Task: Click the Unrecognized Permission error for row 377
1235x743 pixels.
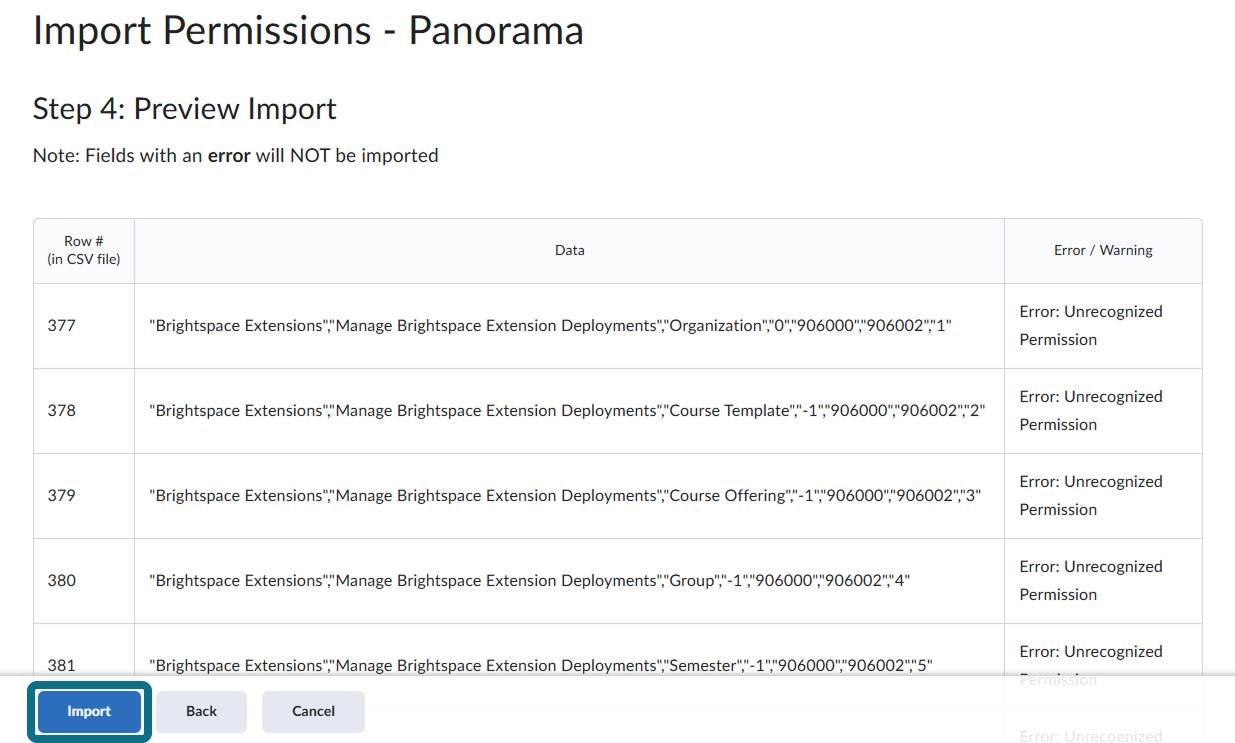Action: coord(1091,326)
